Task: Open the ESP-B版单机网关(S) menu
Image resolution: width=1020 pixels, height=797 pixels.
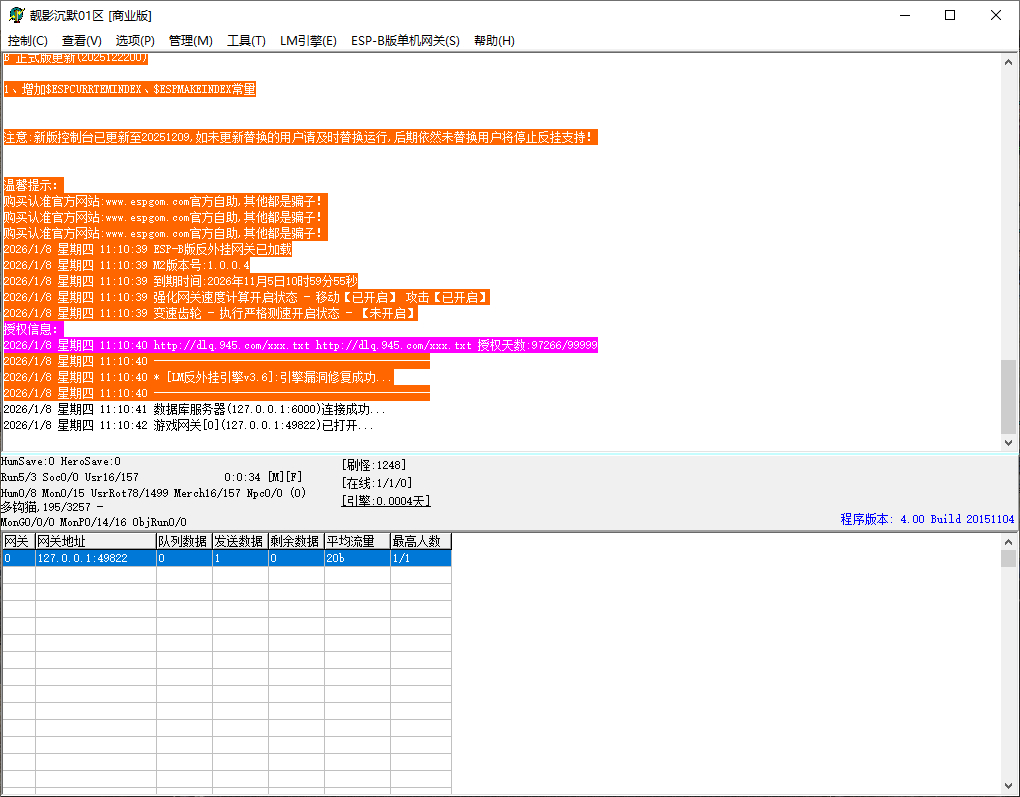Action: coord(405,41)
